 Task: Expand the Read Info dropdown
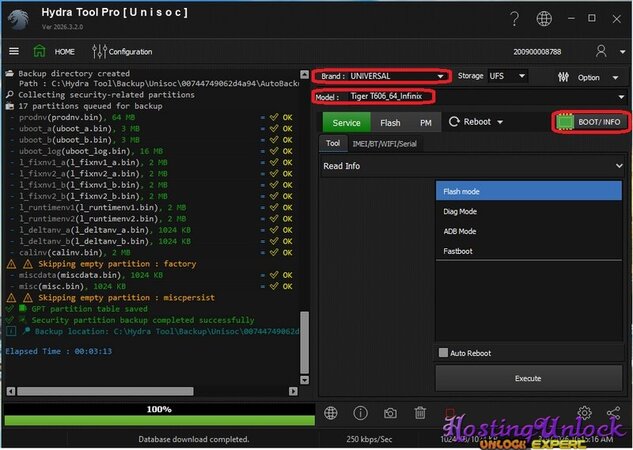(474, 166)
